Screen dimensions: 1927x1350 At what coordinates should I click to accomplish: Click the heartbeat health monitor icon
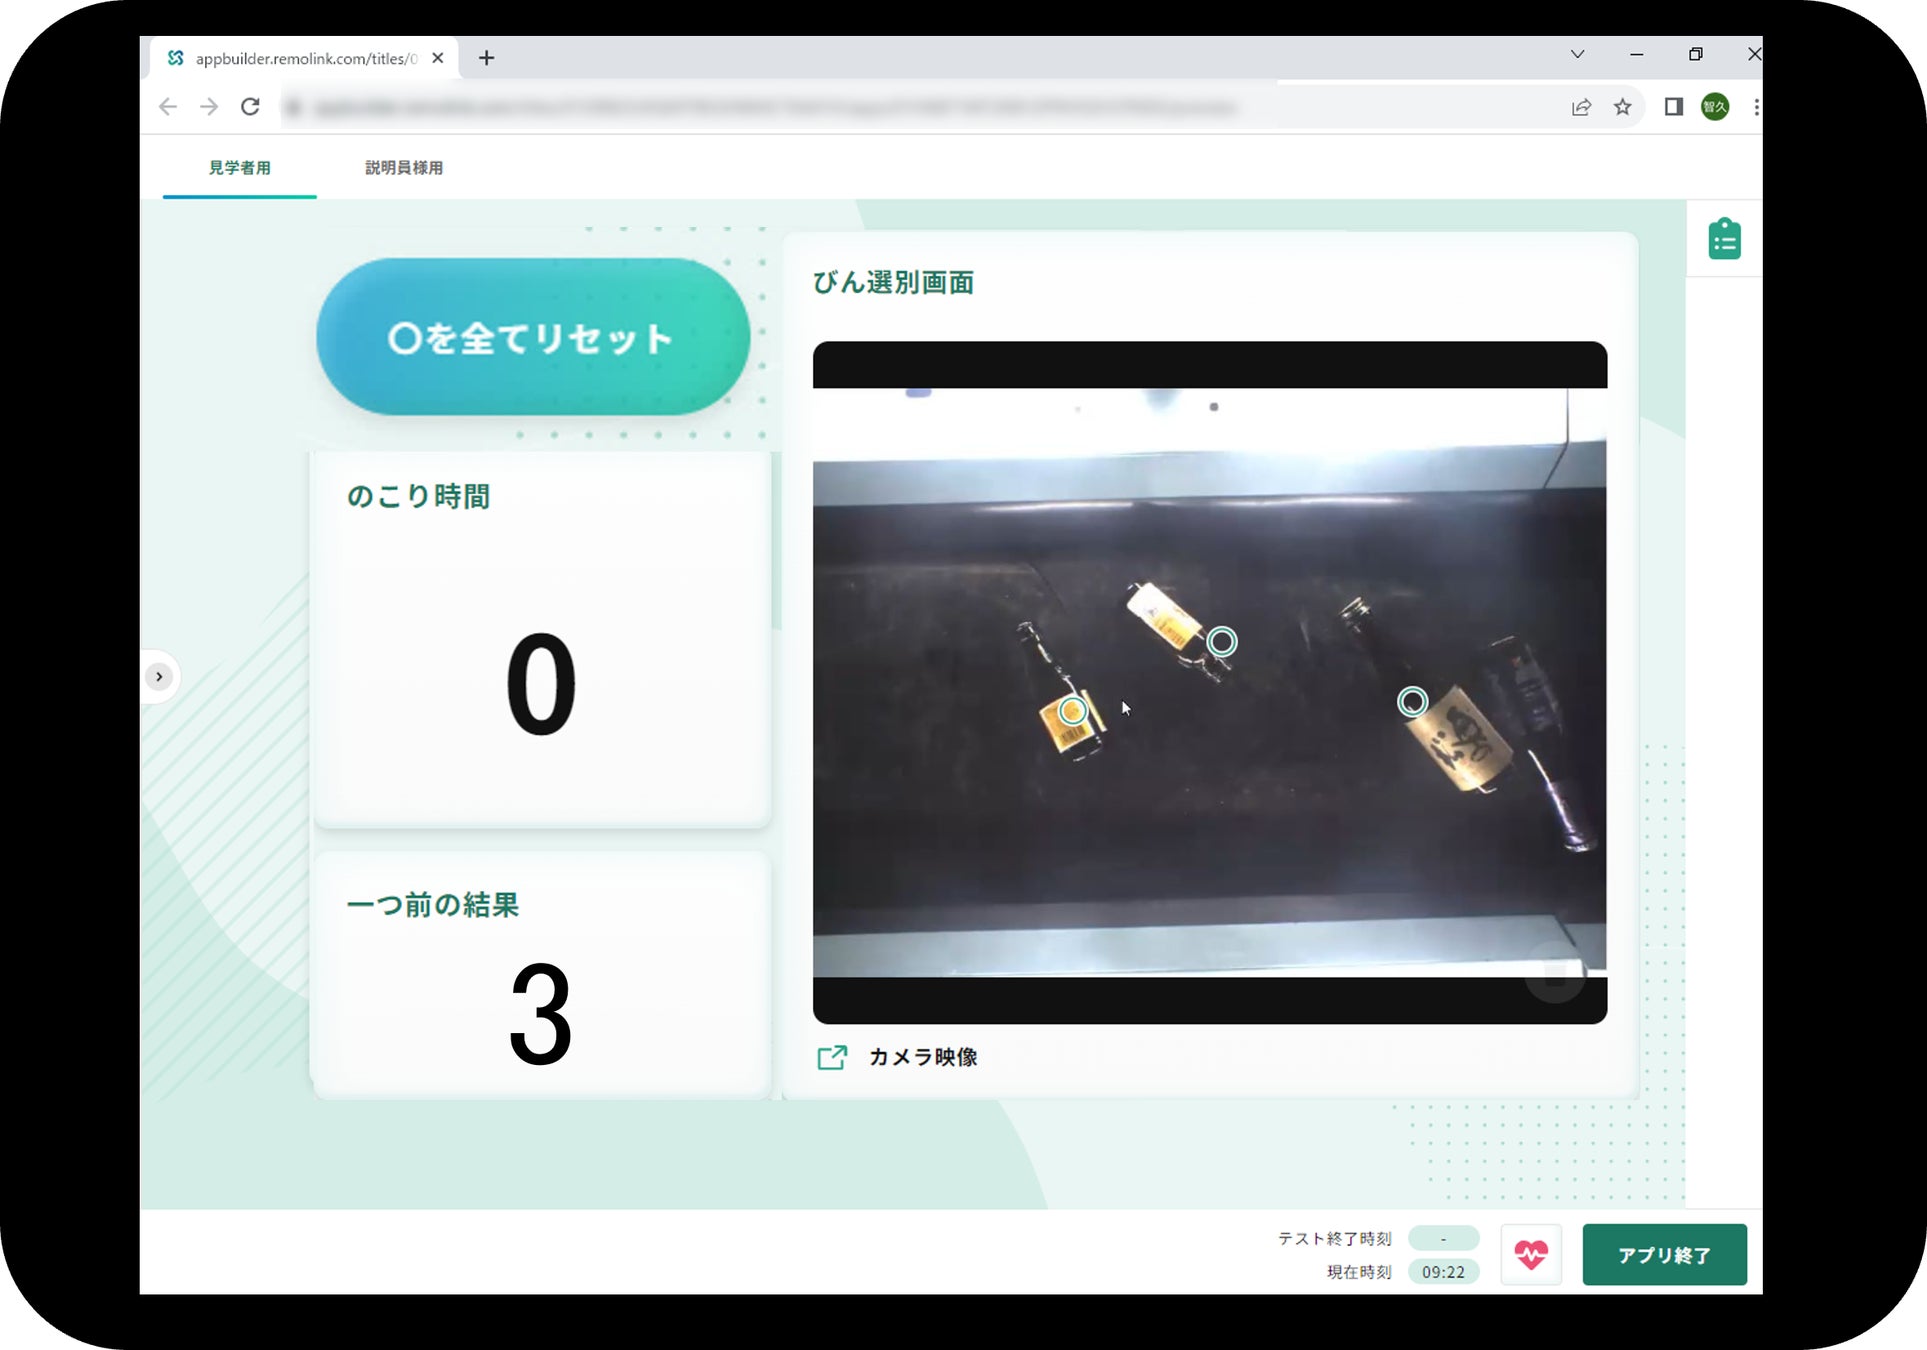coord(1530,1254)
